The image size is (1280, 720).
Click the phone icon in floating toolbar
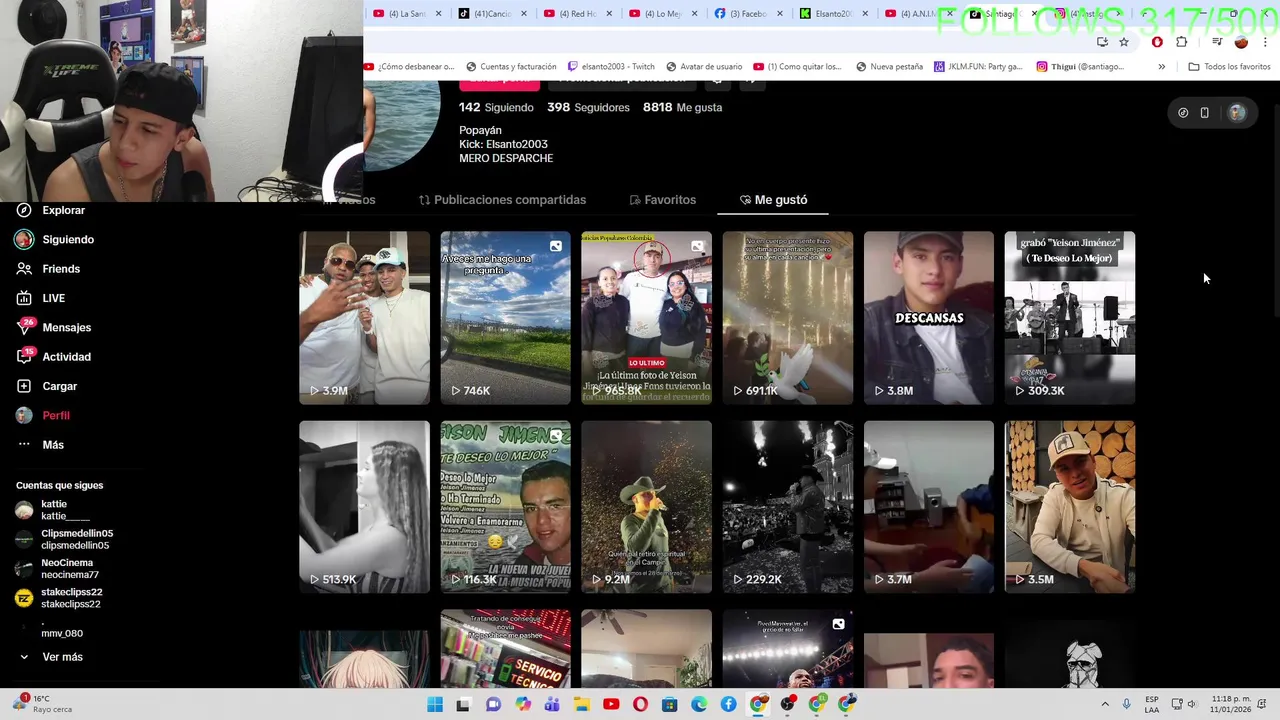pos(1204,113)
